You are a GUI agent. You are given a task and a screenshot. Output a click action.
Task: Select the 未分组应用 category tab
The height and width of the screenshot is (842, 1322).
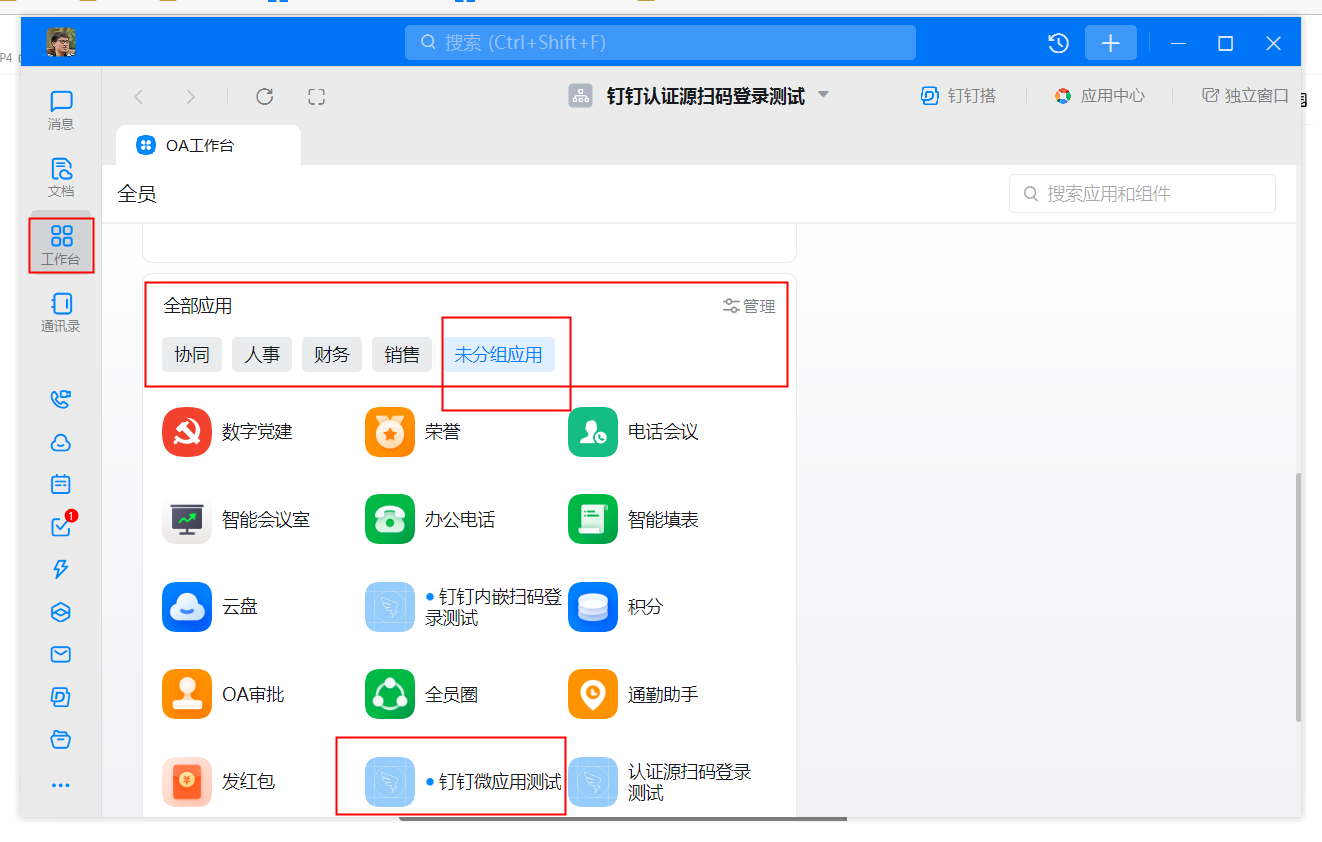[x=498, y=354]
